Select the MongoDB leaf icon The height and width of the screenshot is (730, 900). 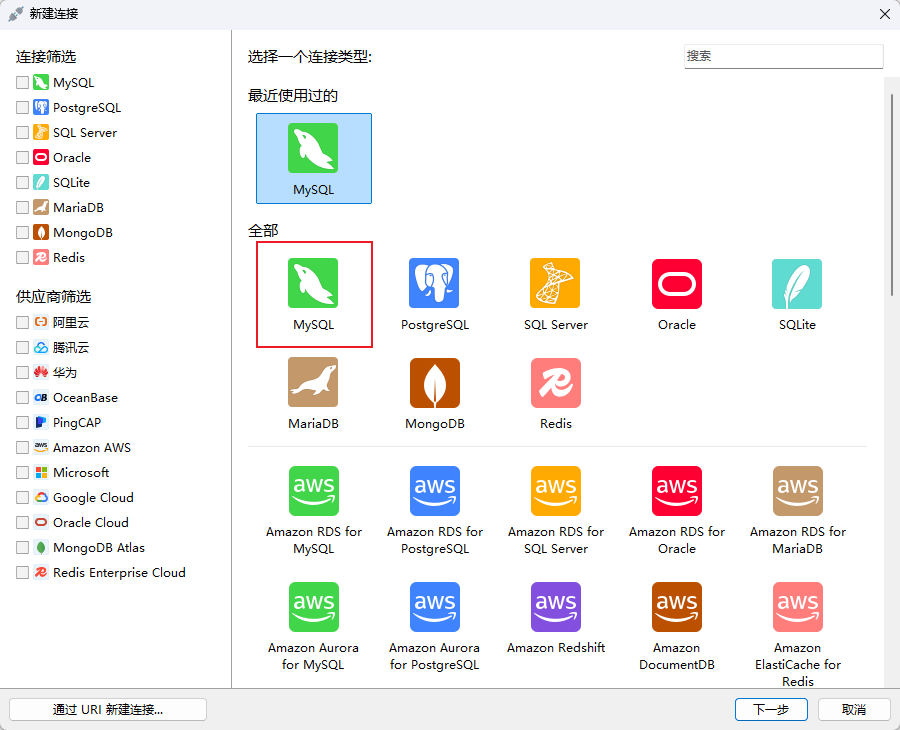[434, 383]
